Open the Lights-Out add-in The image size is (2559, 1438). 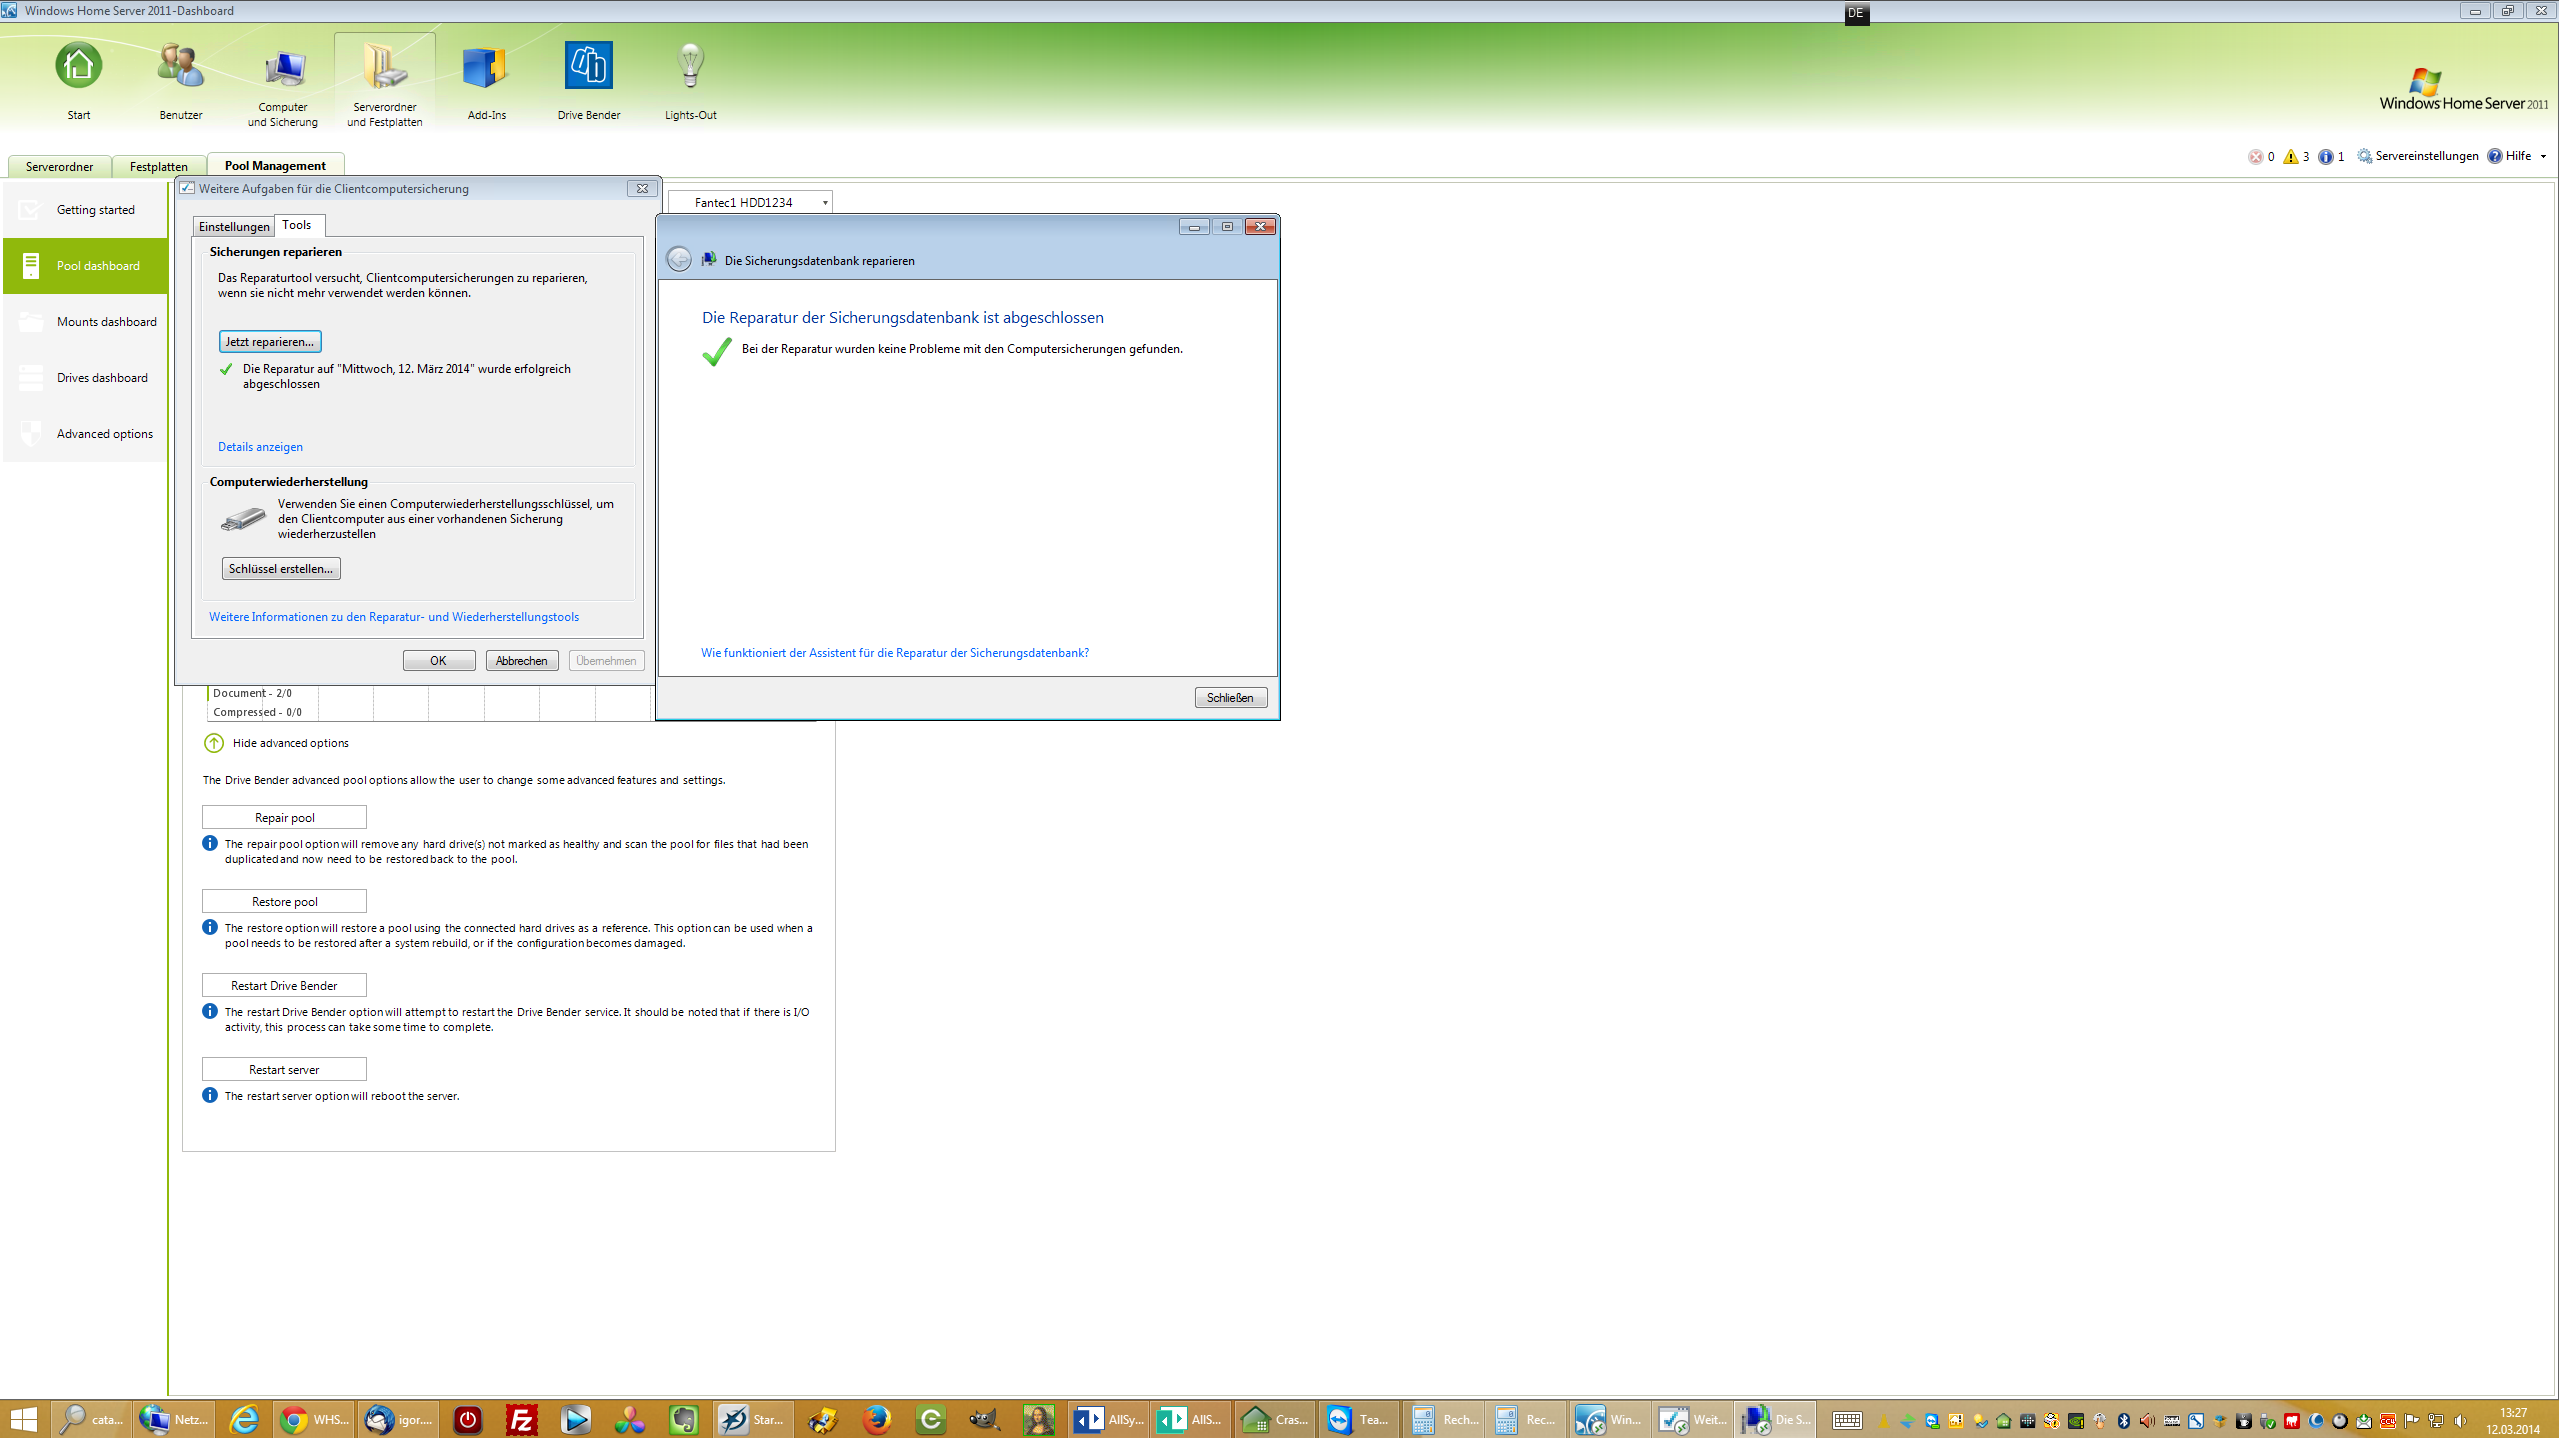click(x=689, y=80)
